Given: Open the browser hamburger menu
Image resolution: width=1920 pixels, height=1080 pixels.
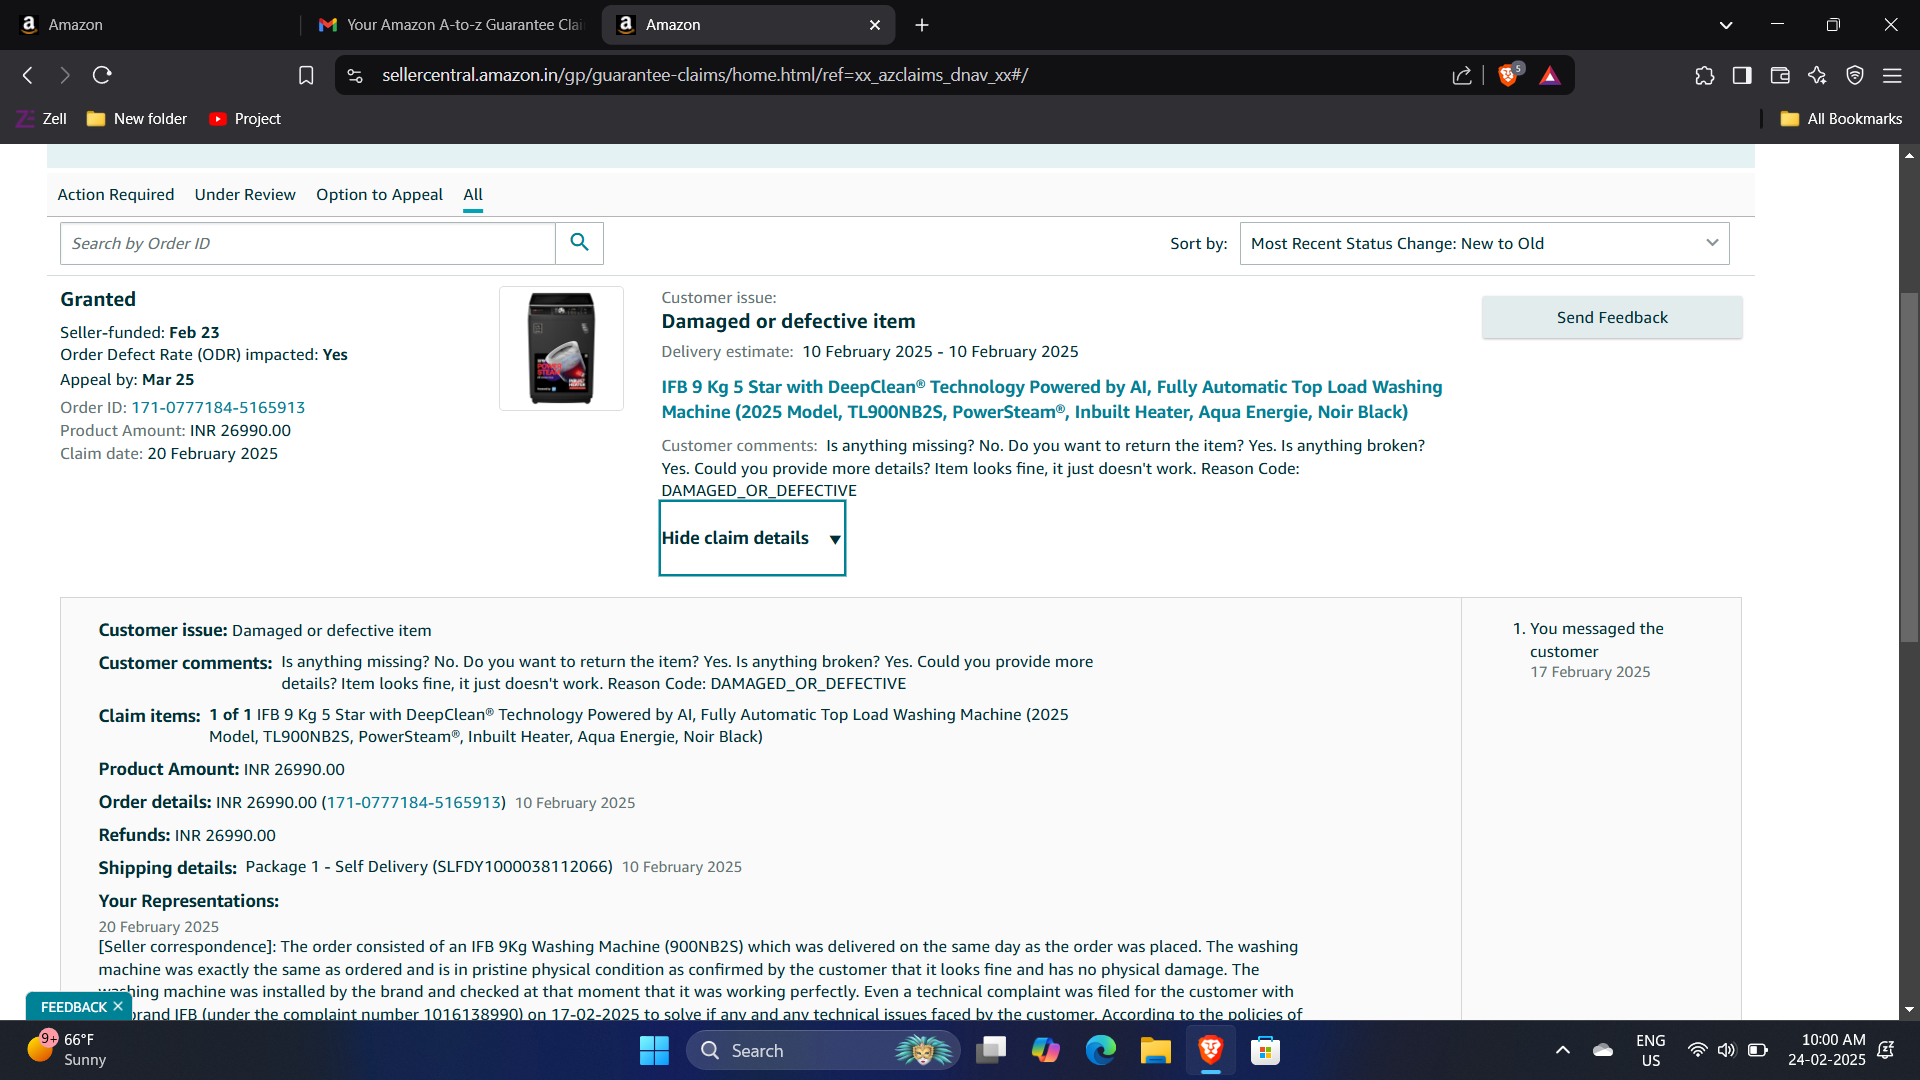Looking at the screenshot, I should click(1892, 75).
